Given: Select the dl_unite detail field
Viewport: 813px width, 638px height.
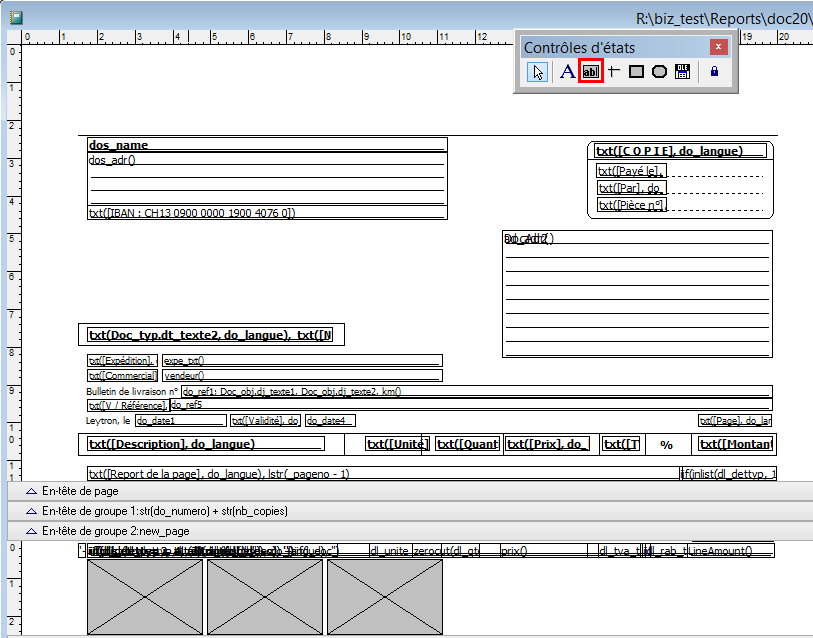Looking at the screenshot, I should 390,551.
